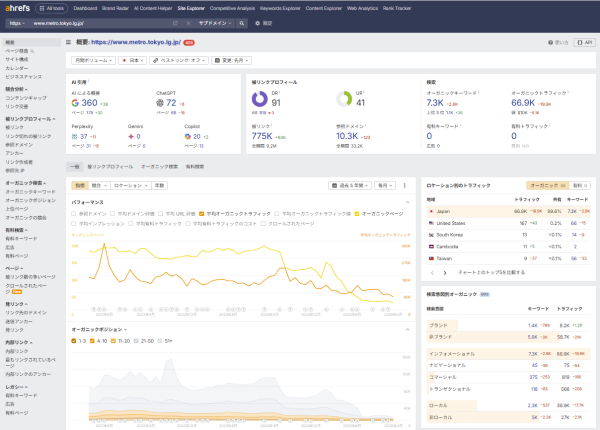The width and height of the screenshot is (600, 430).
Task: Click the API button at top right
Action: [x=585, y=43]
